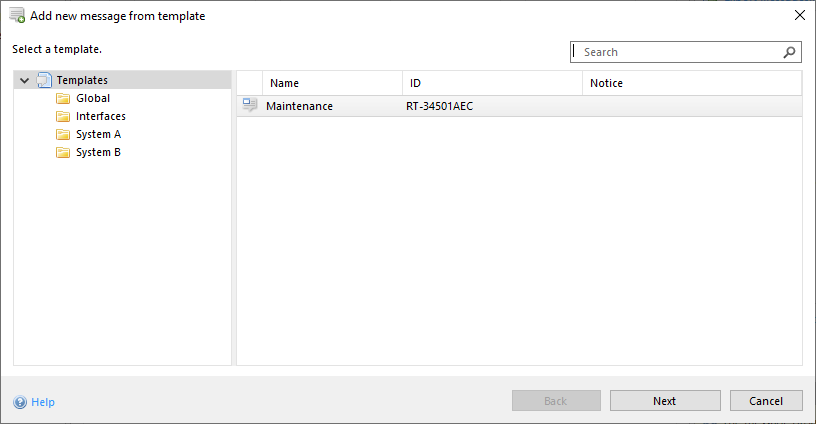Open the Interfaces folder label

point(101,116)
